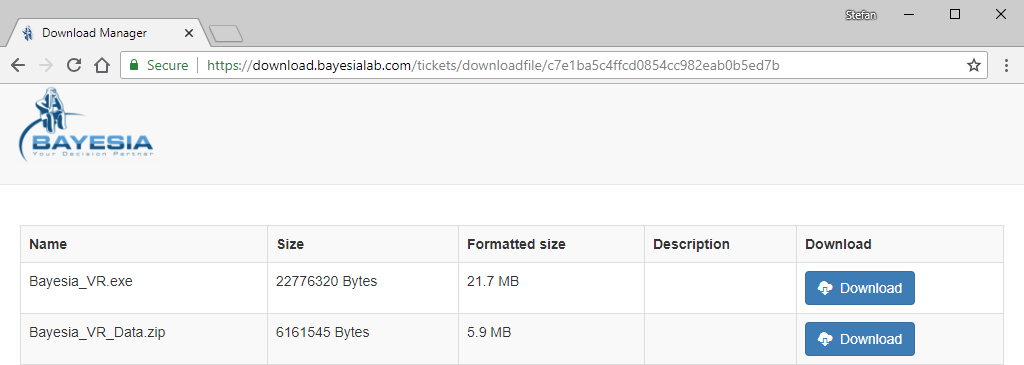Download Bayesia_VR.exe file
This screenshot has height=365, width=1024.
tap(859, 288)
